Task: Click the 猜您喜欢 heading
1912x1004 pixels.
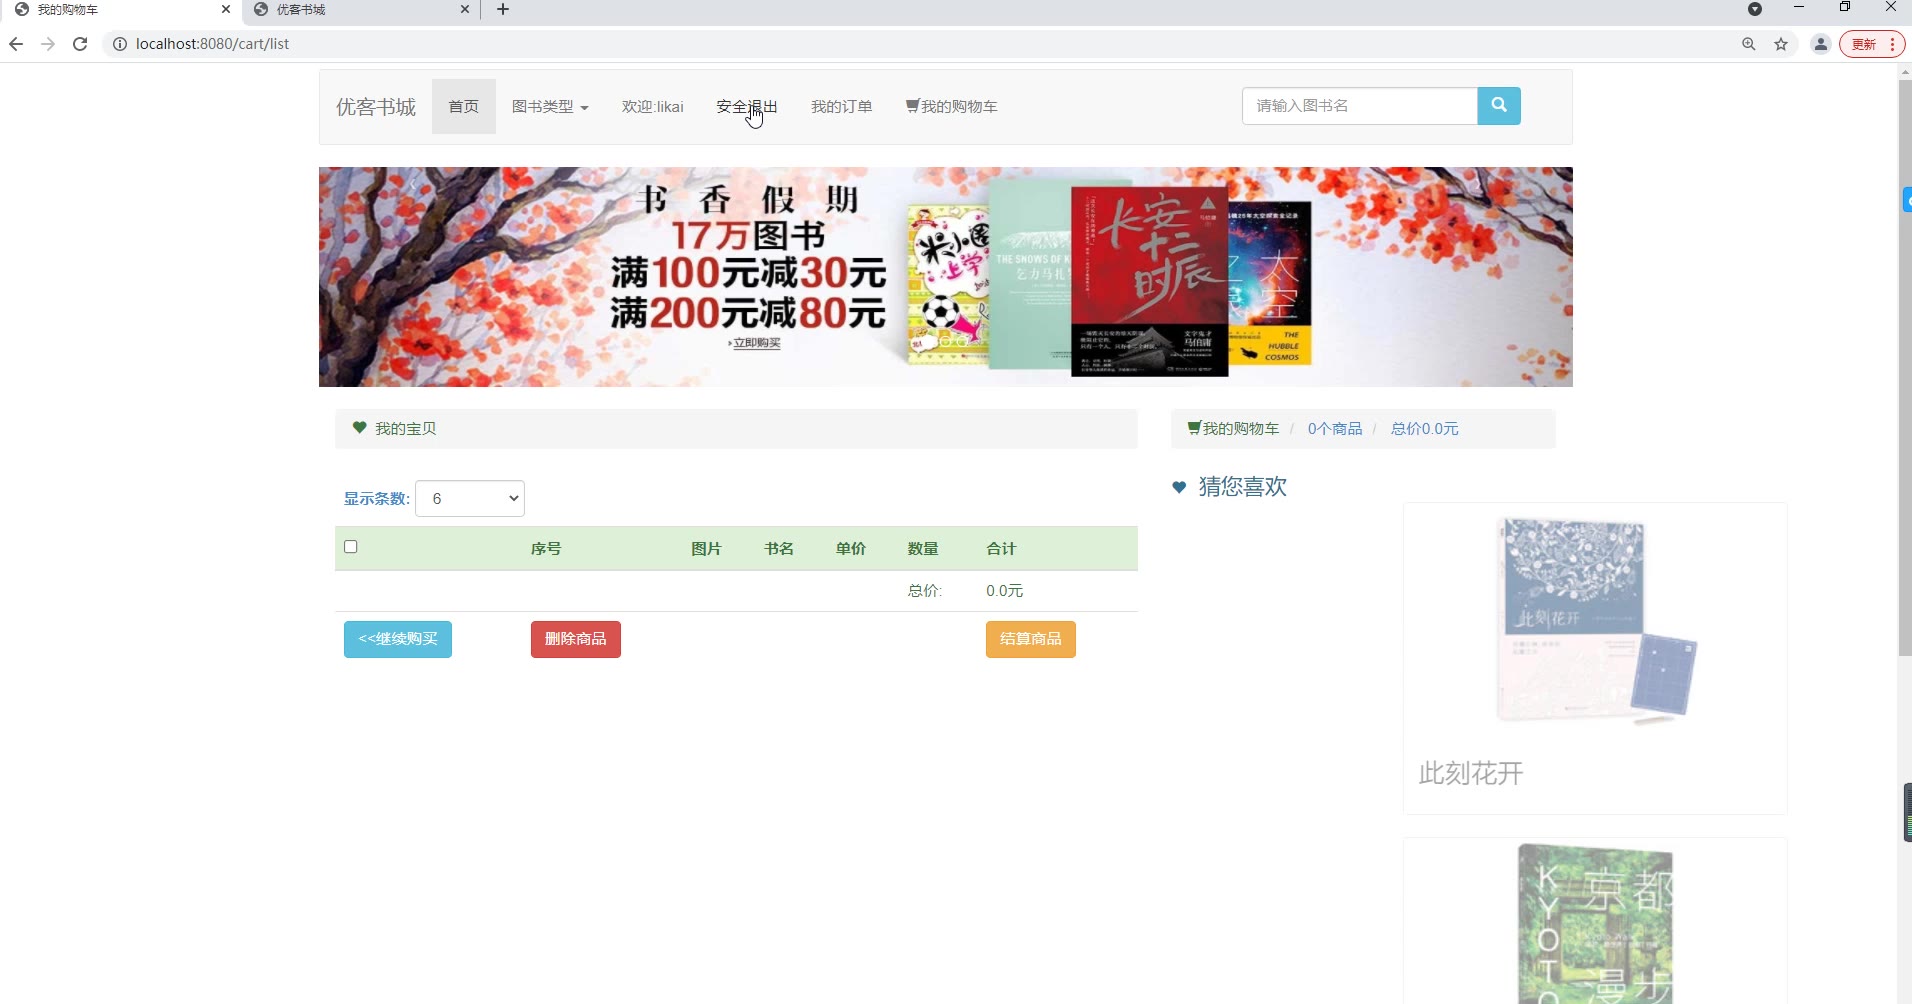Action: (1243, 487)
